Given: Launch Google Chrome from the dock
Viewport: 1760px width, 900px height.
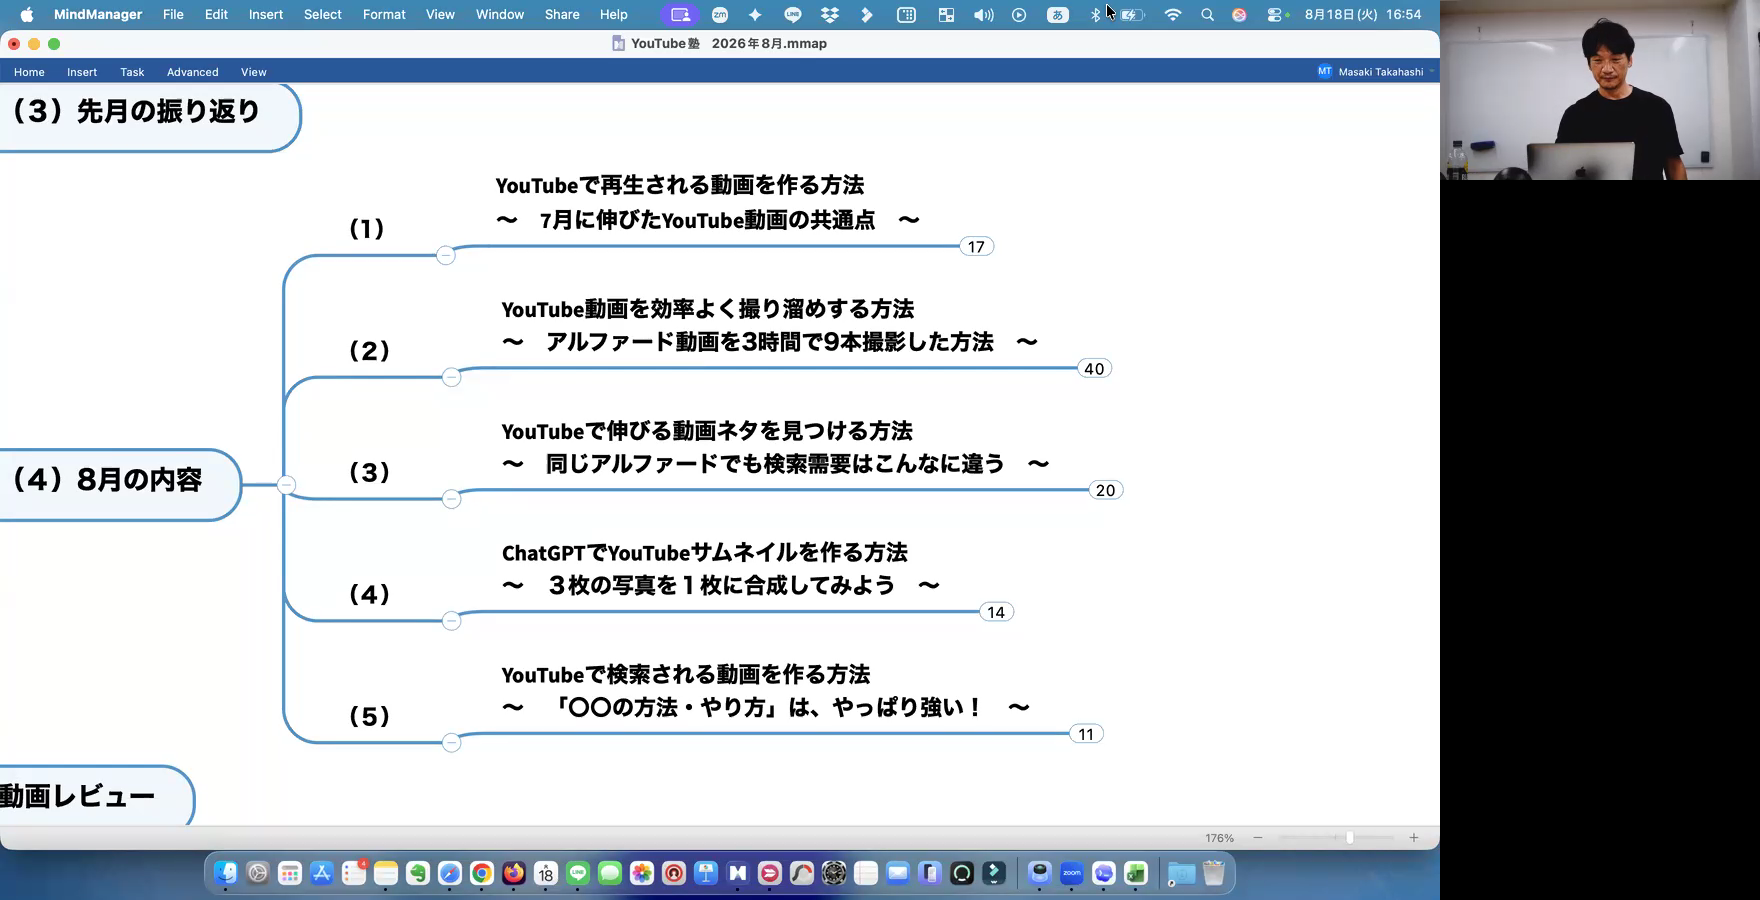Looking at the screenshot, I should tap(482, 873).
